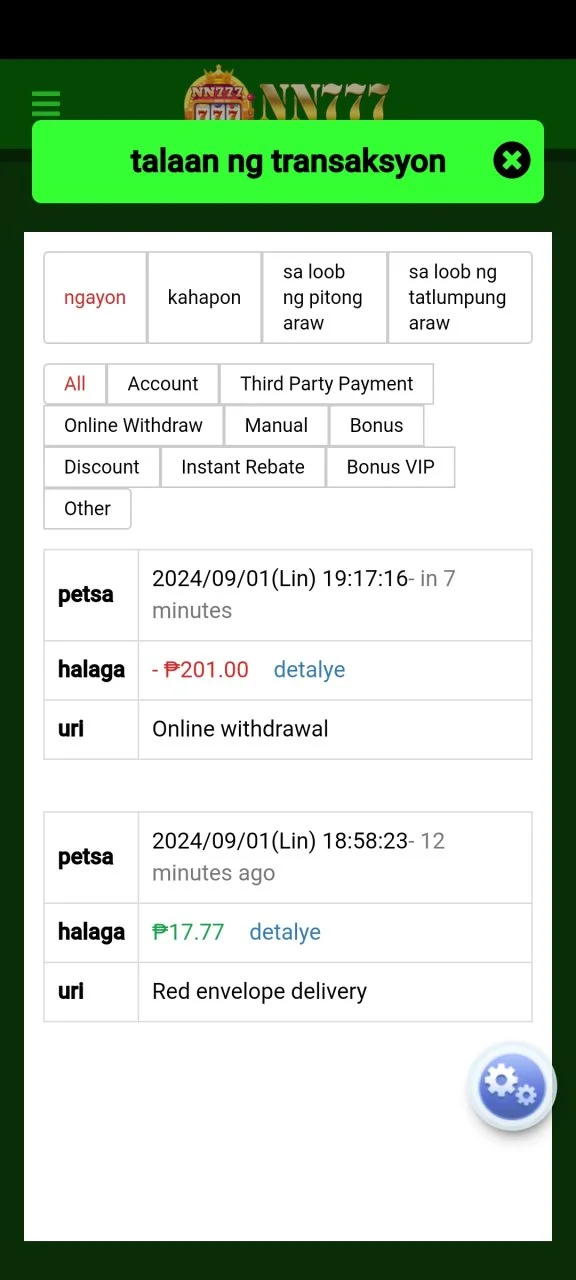The width and height of the screenshot is (576, 1280).
Task: Filter by Bonus transactions
Action: click(376, 425)
